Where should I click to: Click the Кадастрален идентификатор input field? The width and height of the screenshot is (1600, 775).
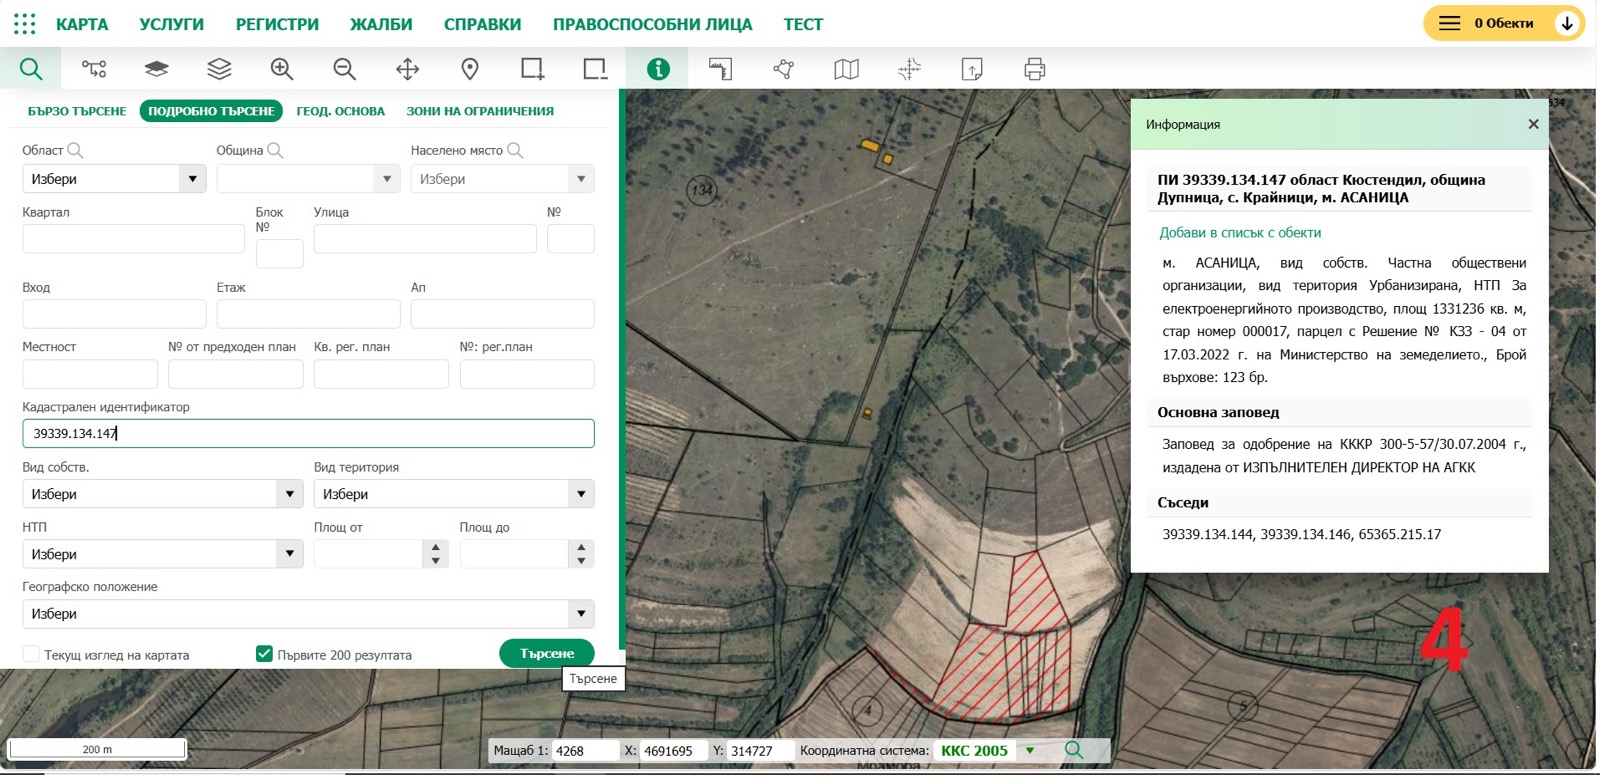(308, 433)
